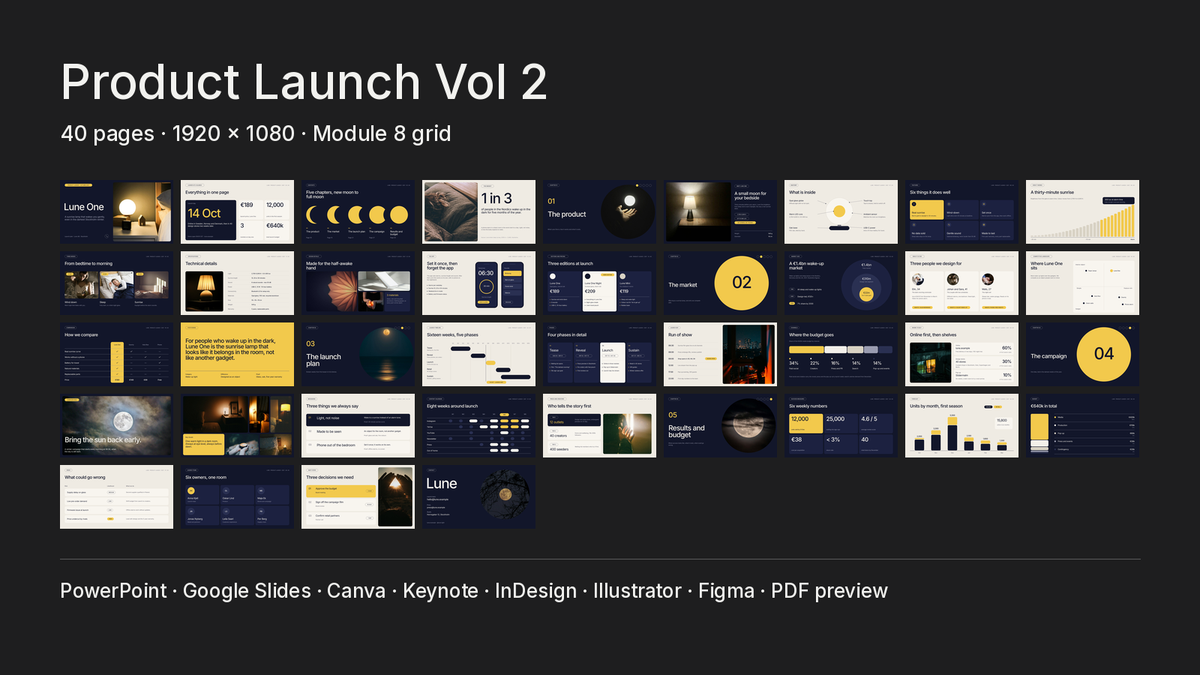The height and width of the screenshot is (675, 1200).
Task: Open 'Made for the half-awake hand' slide
Action: (x=358, y=283)
